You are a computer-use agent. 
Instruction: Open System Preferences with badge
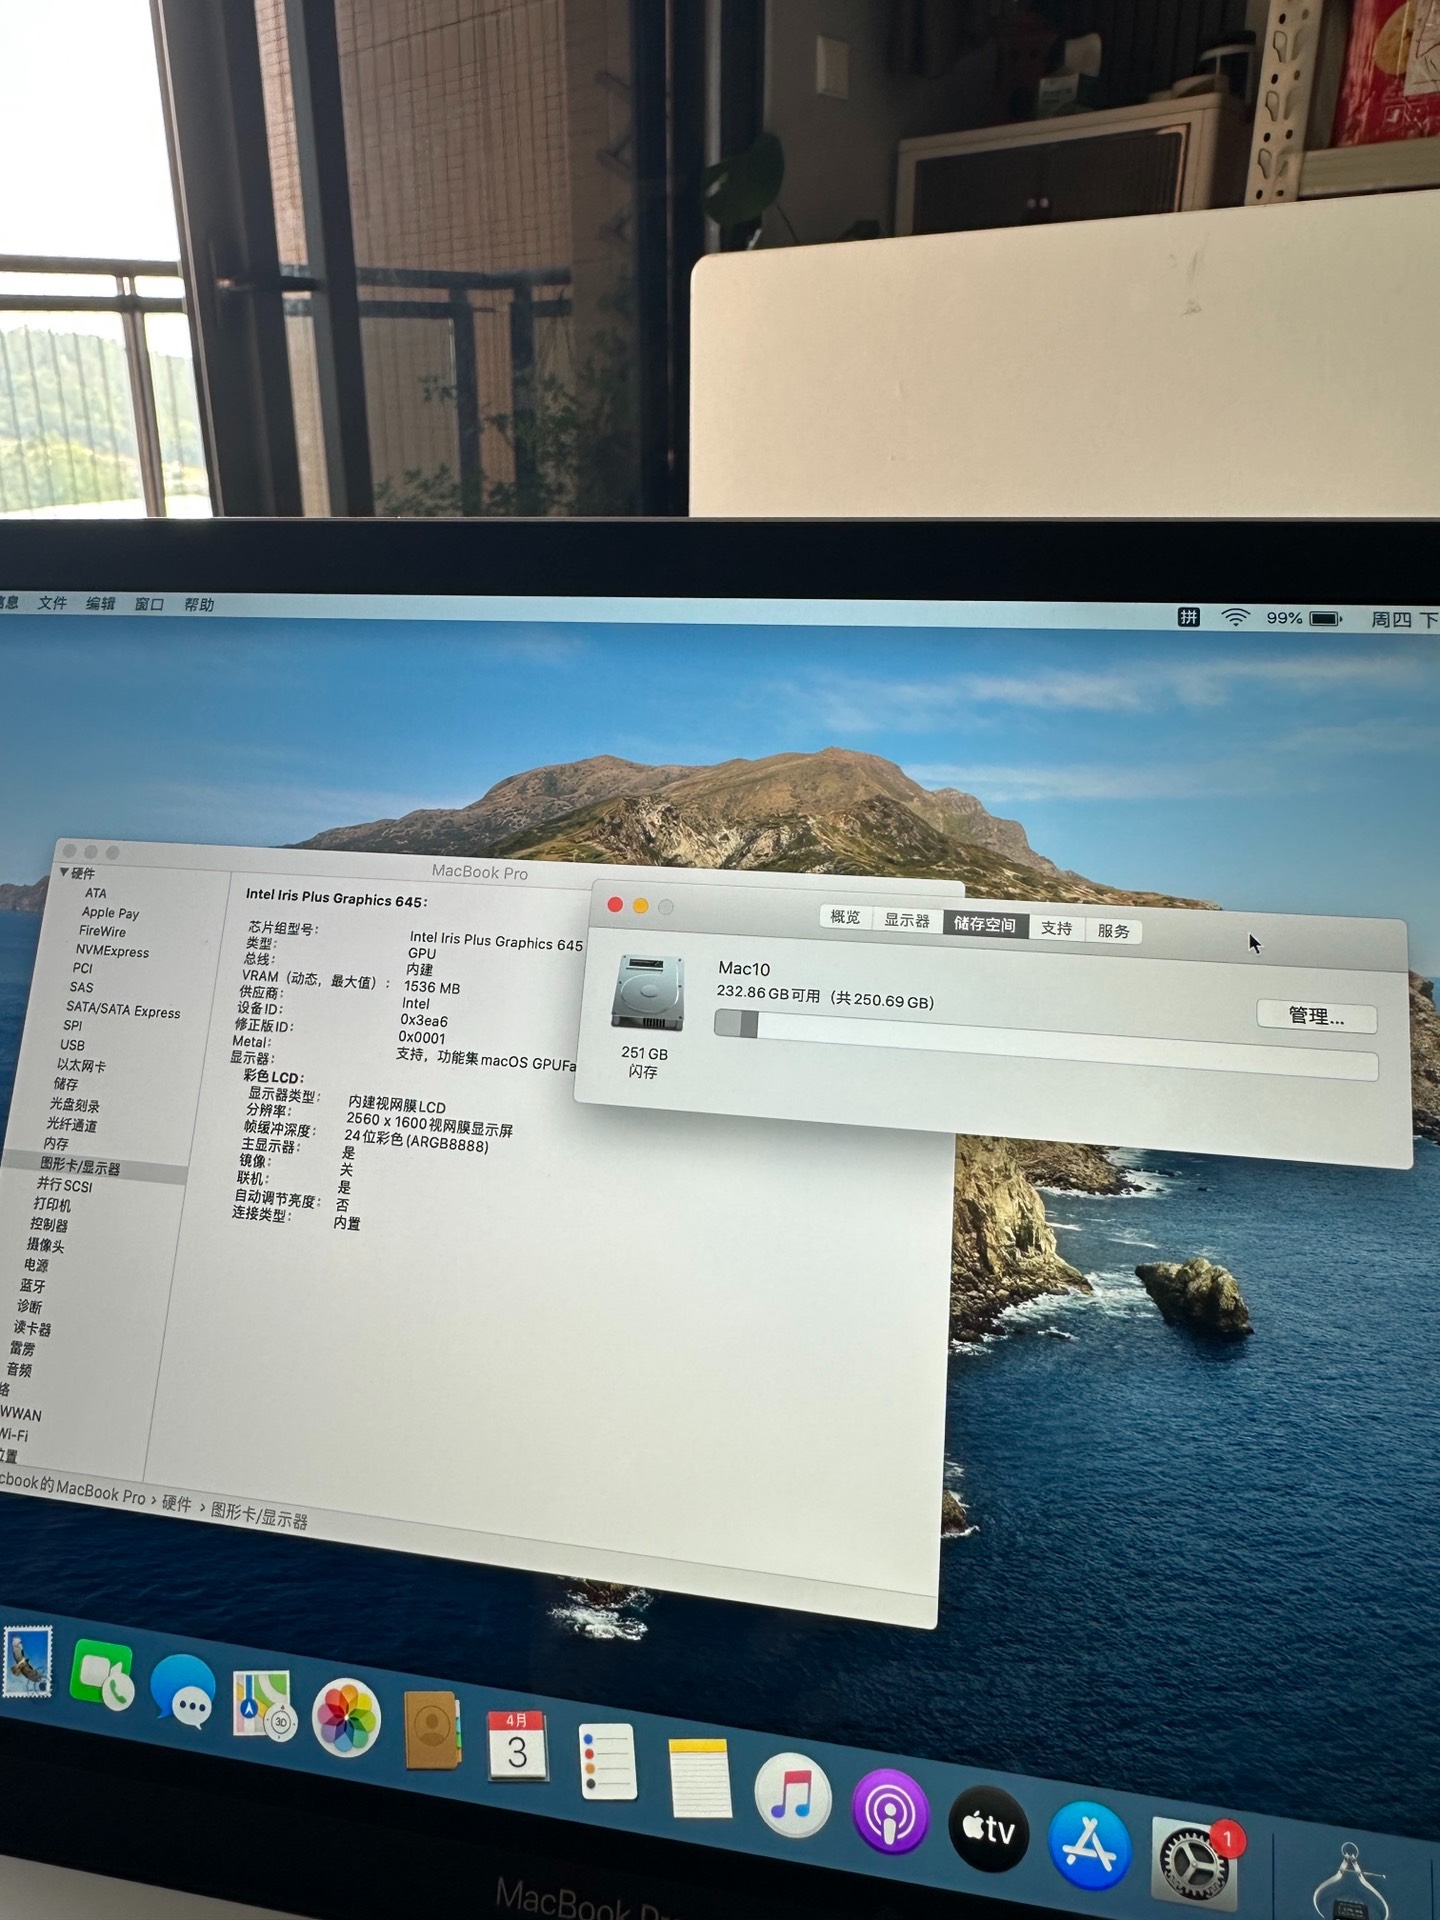pos(1195,1862)
